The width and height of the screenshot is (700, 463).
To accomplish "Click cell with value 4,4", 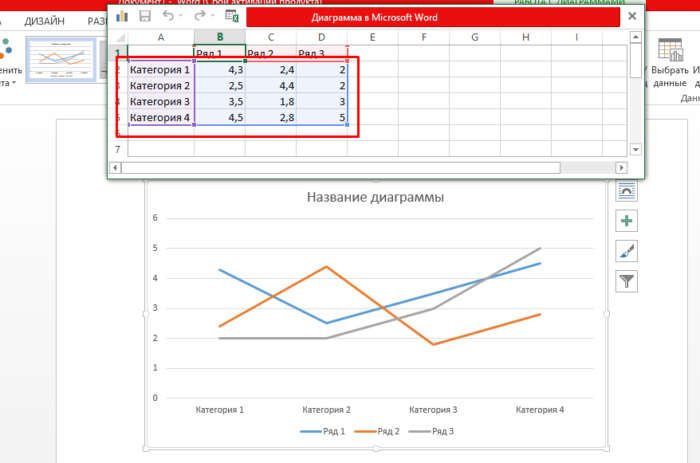I will click(x=271, y=86).
